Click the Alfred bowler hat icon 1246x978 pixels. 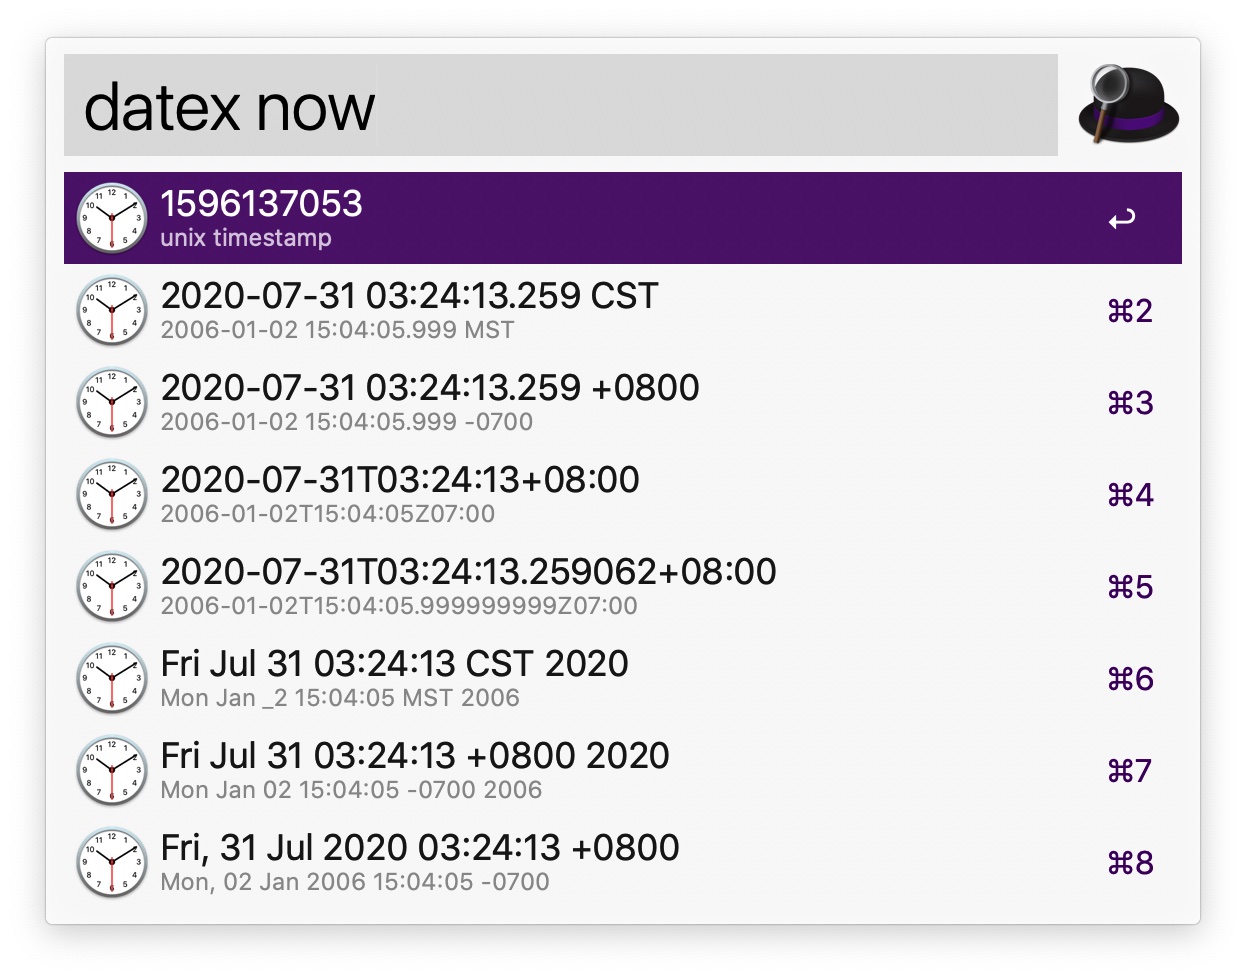pos(1129,105)
